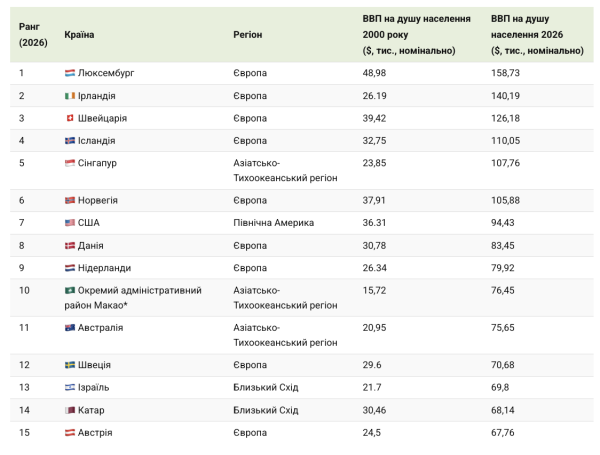Click the Denmark flag icon

70,246
